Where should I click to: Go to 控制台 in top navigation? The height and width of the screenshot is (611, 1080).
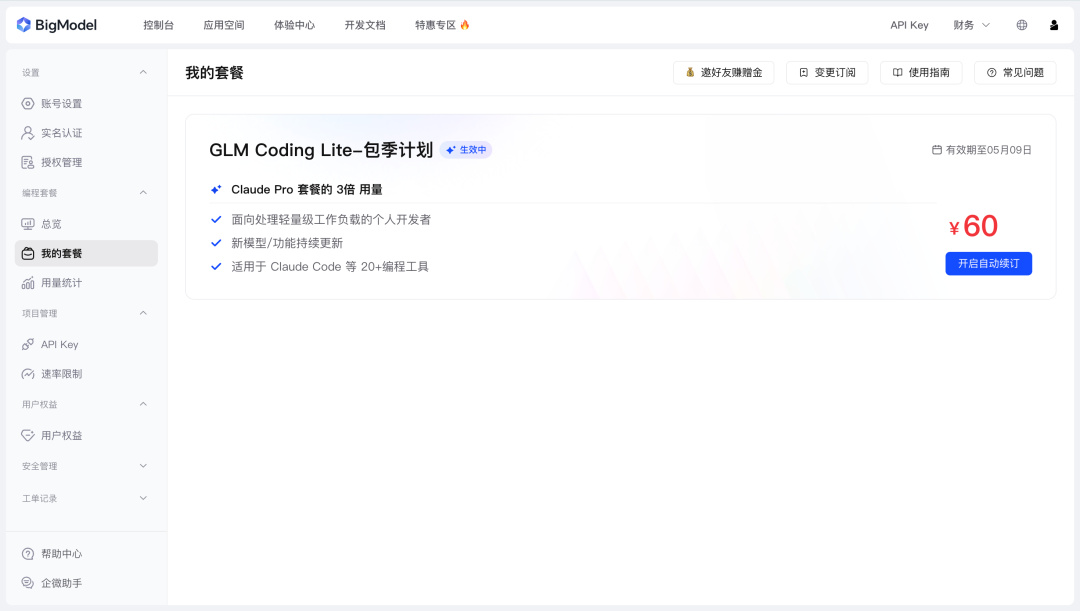tap(158, 25)
